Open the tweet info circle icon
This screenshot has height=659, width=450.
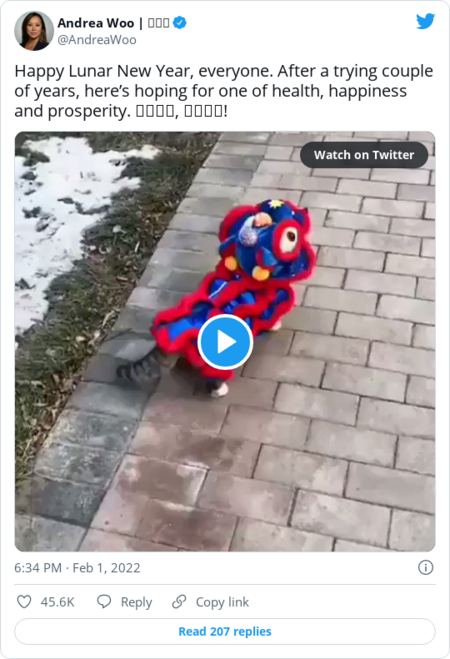click(x=426, y=567)
